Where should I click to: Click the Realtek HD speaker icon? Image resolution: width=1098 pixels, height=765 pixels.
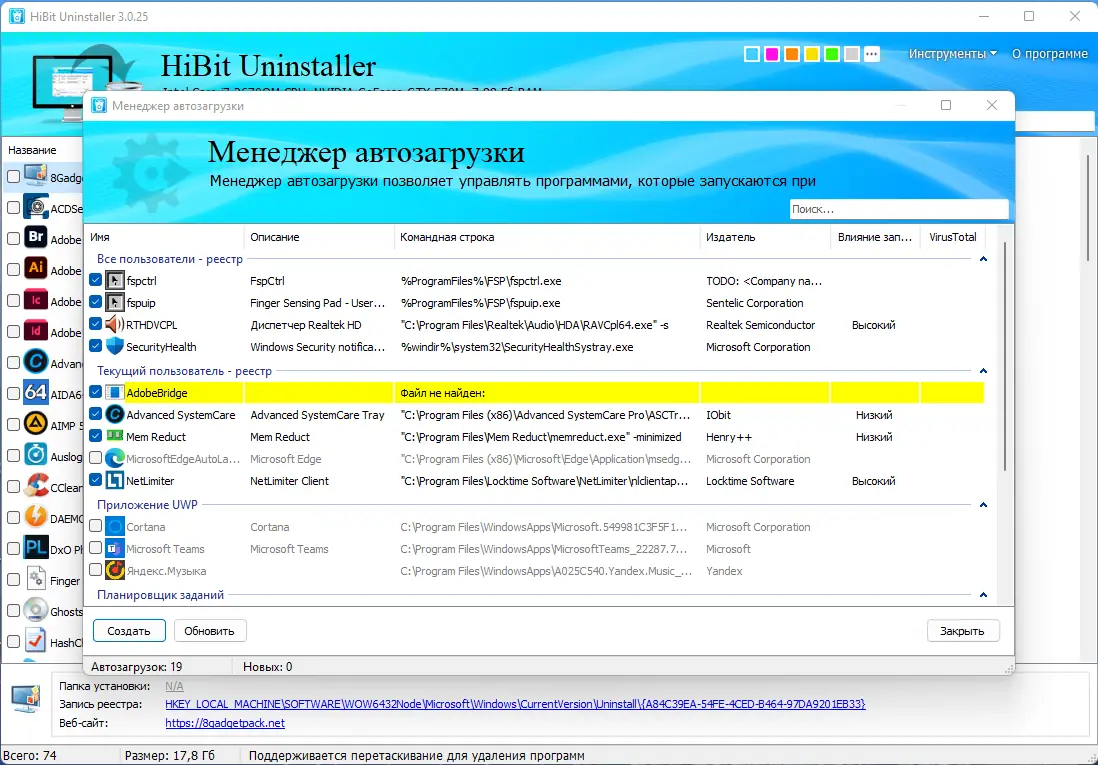(113, 324)
